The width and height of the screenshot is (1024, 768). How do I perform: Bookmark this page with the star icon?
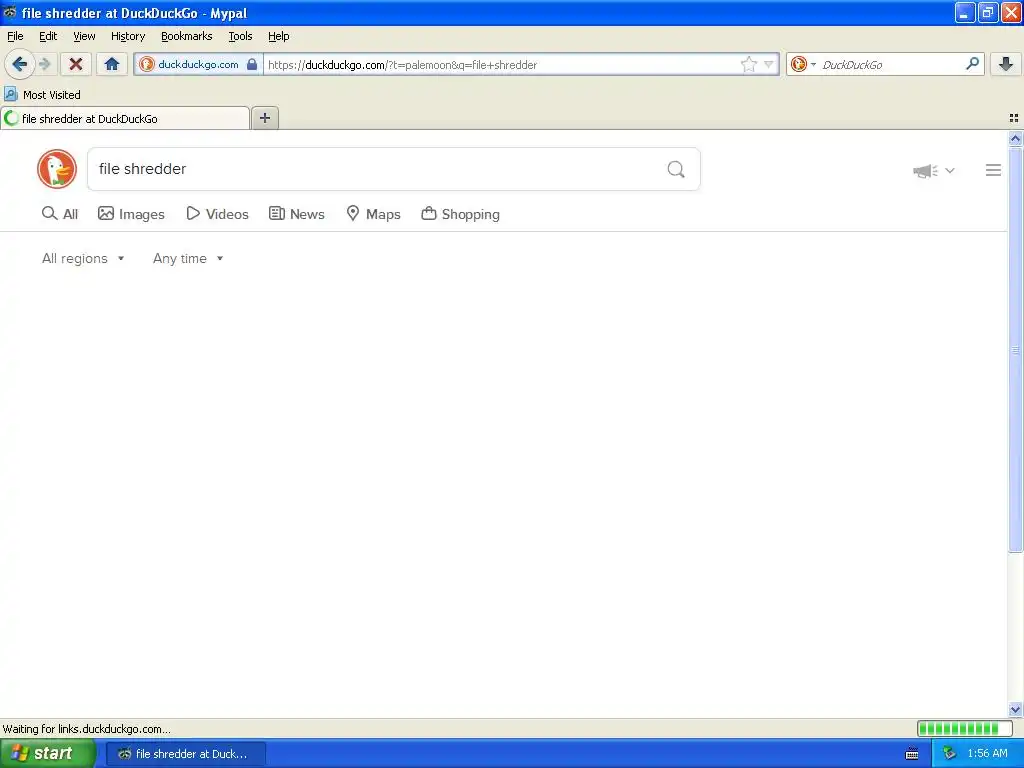click(x=748, y=64)
